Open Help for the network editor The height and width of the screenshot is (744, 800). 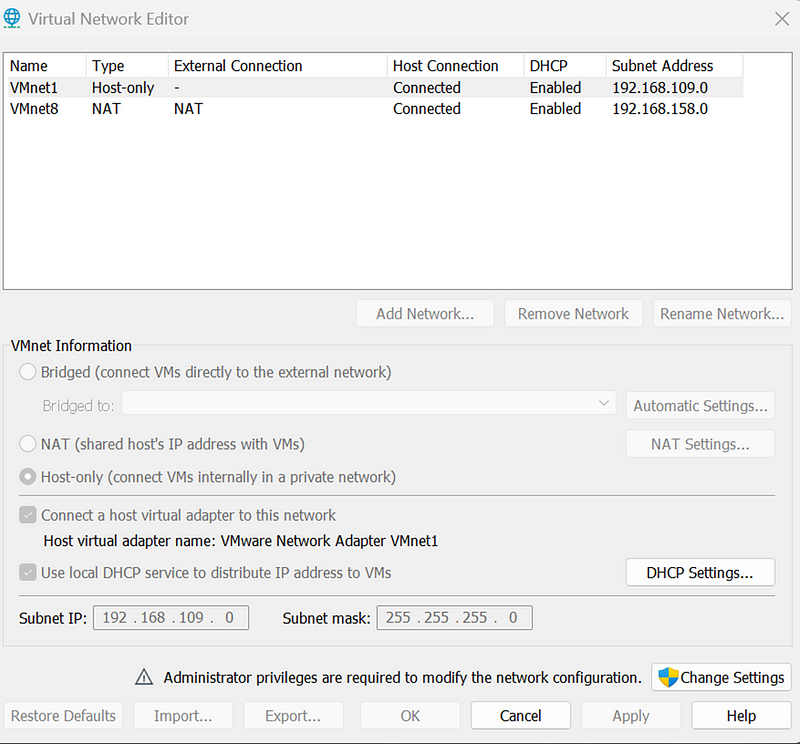pyautogui.click(x=741, y=715)
